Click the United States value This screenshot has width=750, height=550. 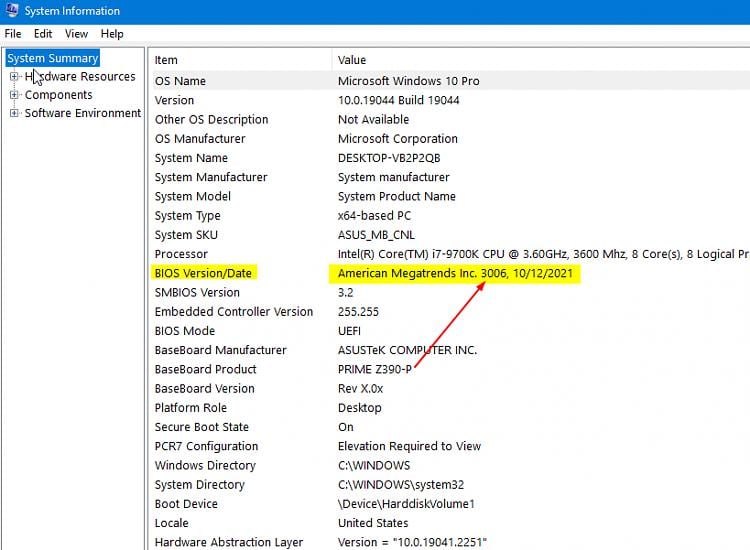(373, 523)
